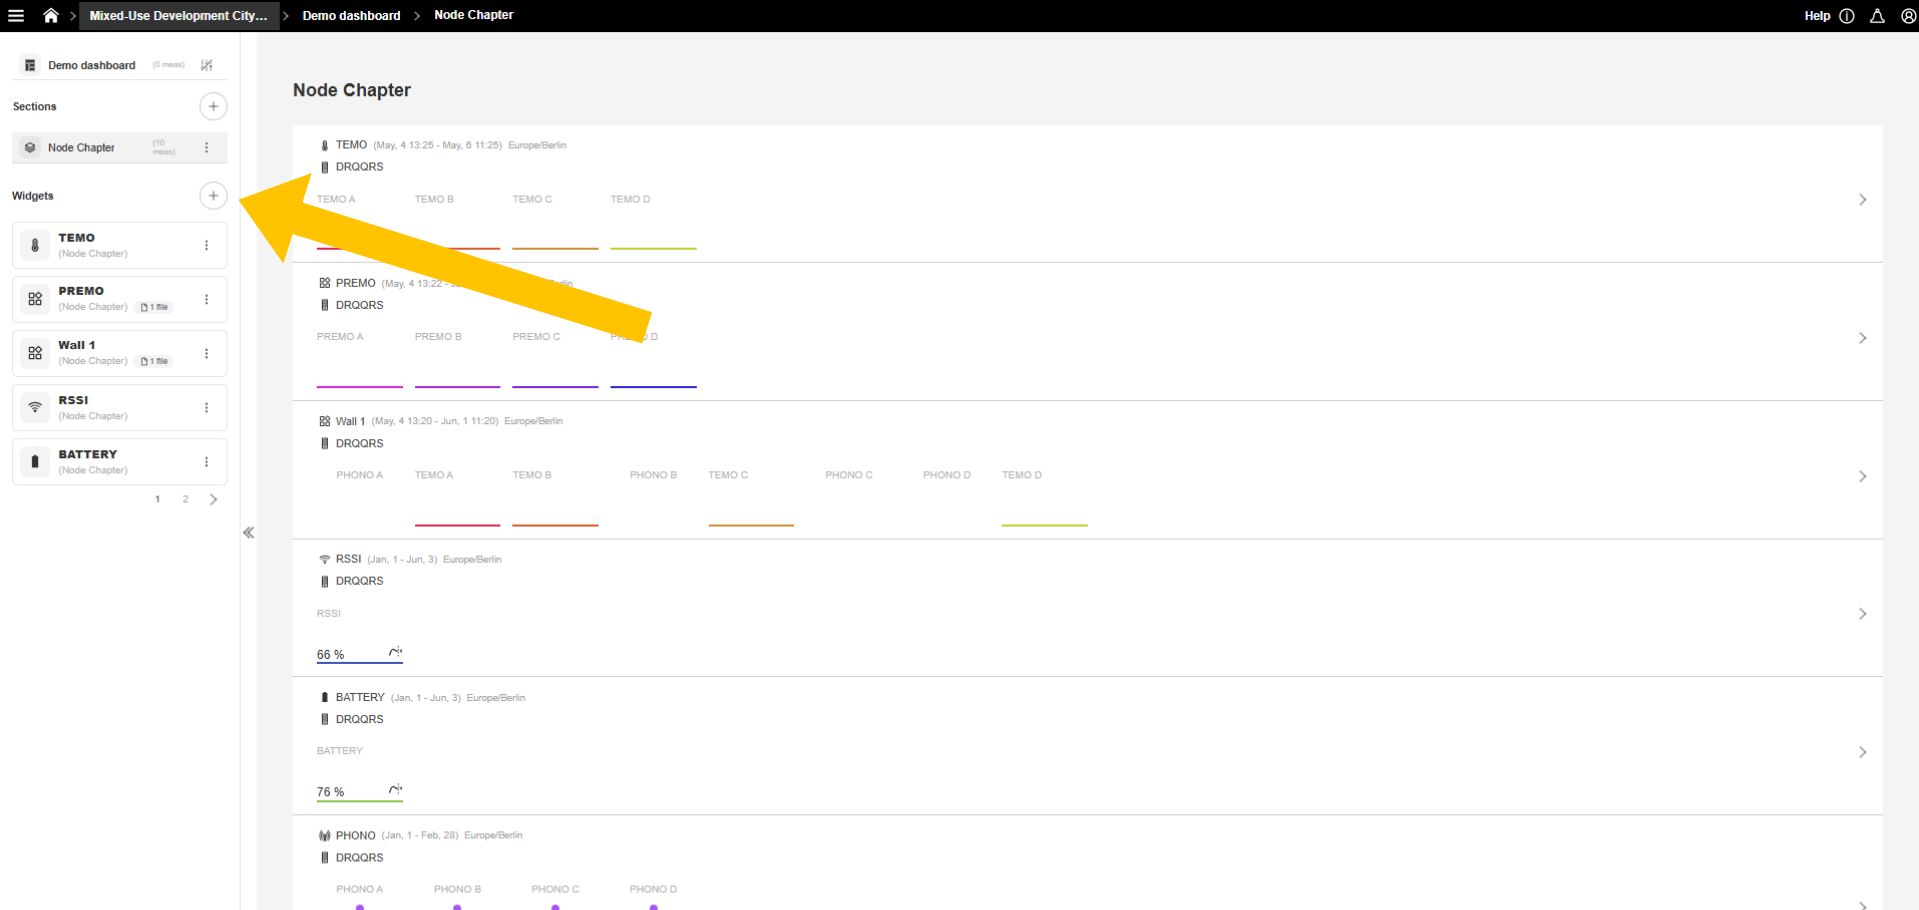Open the hamburger main menu
Image resolution: width=1919 pixels, height=910 pixels.
(x=16, y=16)
